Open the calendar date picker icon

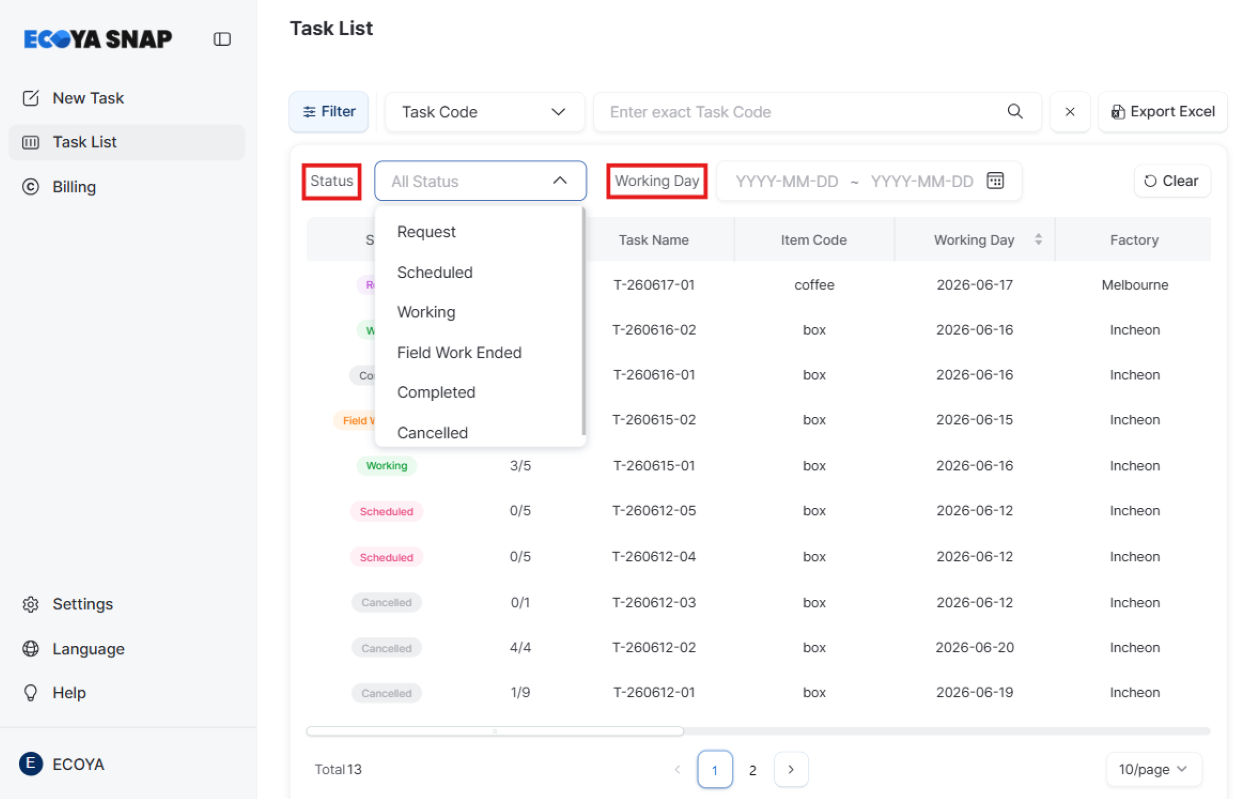tap(995, 181)
